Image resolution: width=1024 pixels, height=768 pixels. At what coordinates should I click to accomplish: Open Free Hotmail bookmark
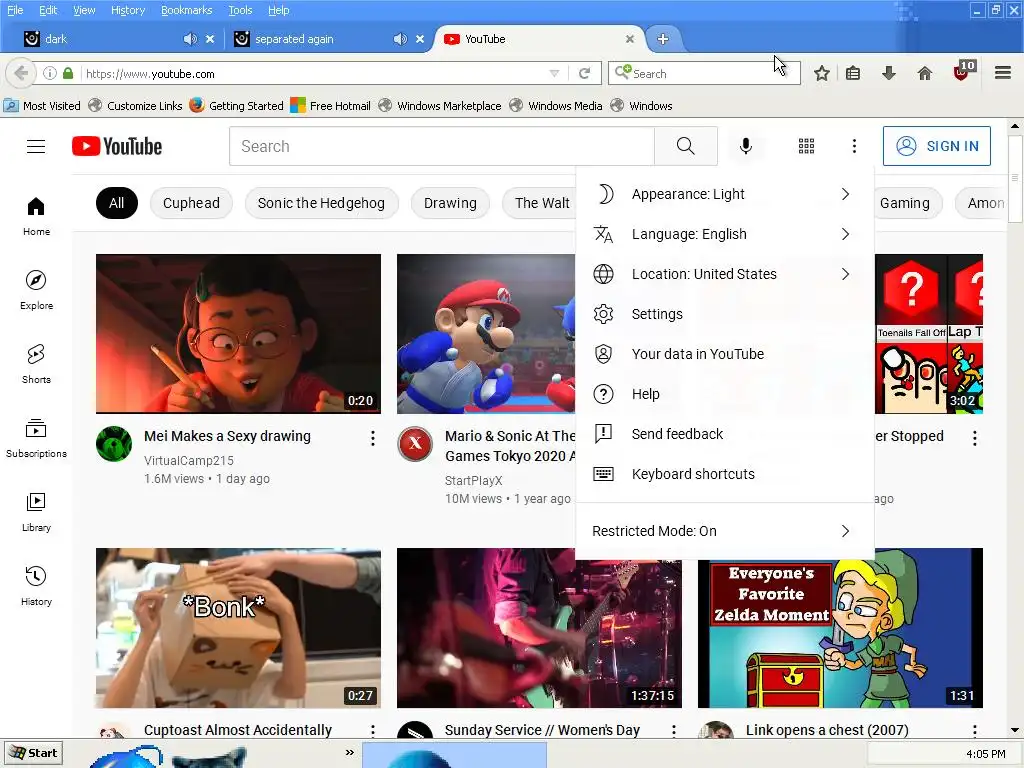330,106
